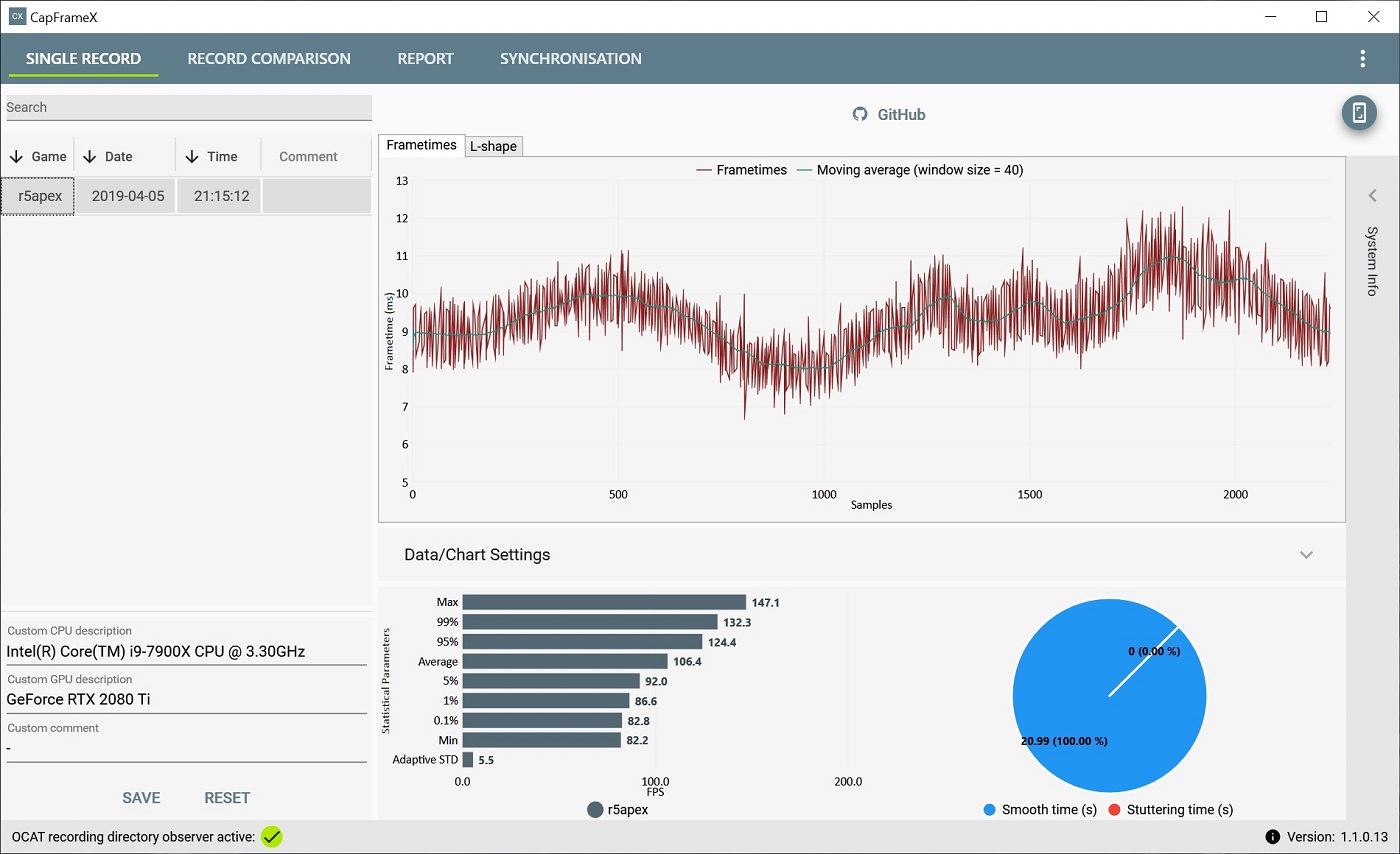Screen dimensions: 1400x854
Task: Click the round phone icon button
Action: [x=1359, y=113]
